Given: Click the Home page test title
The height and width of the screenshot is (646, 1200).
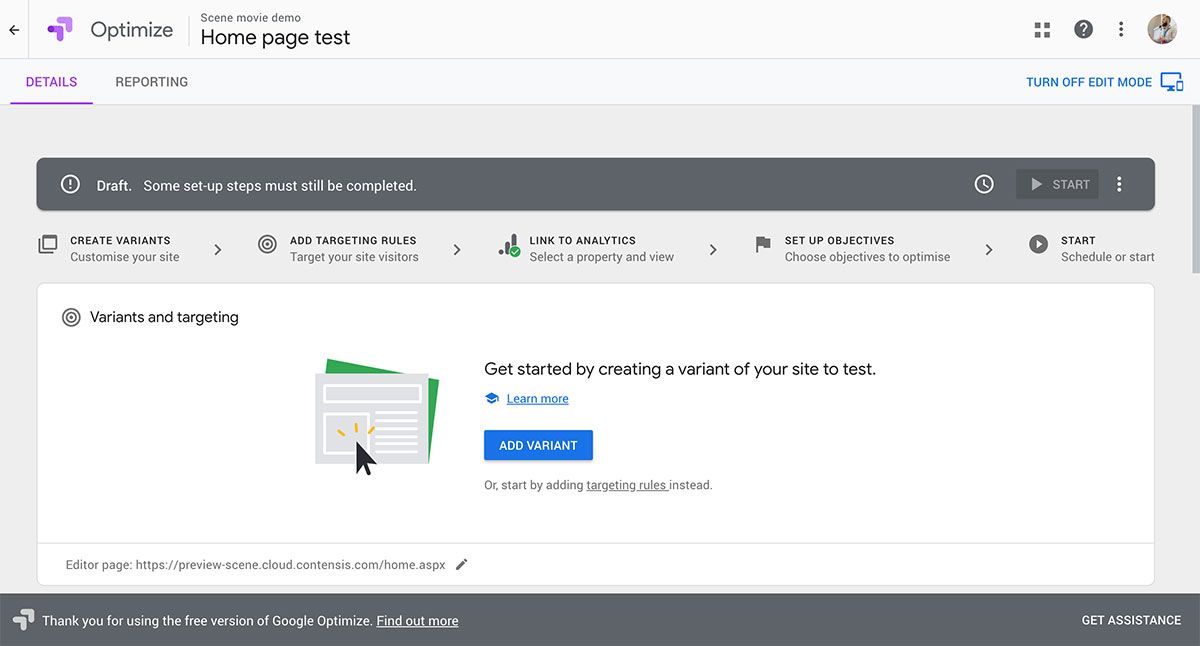Looking at the screenshot, I should point(276,38).
